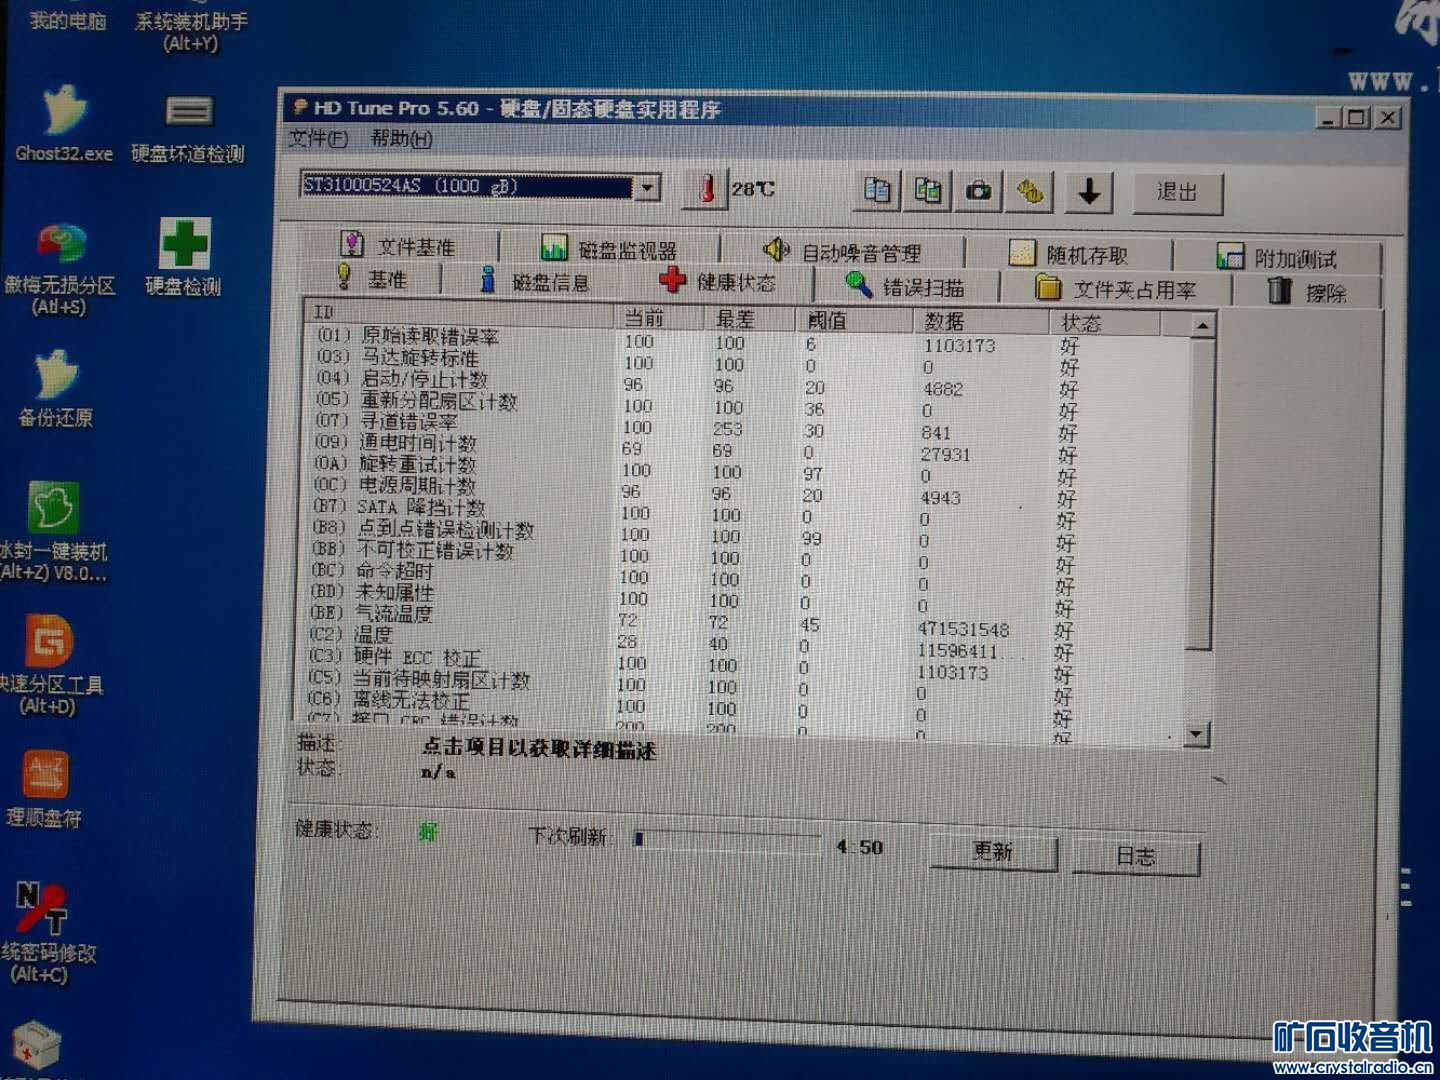The height and width of the screenshot is (1080, 1440).
Task: Click the 退出 exit button
Action: pos(1178,192)
